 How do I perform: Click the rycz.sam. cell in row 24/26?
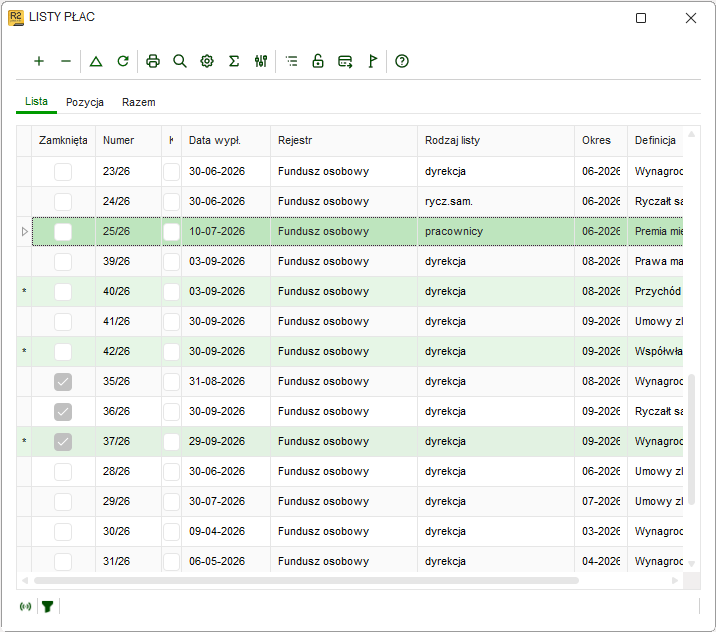tap(496, 201)
